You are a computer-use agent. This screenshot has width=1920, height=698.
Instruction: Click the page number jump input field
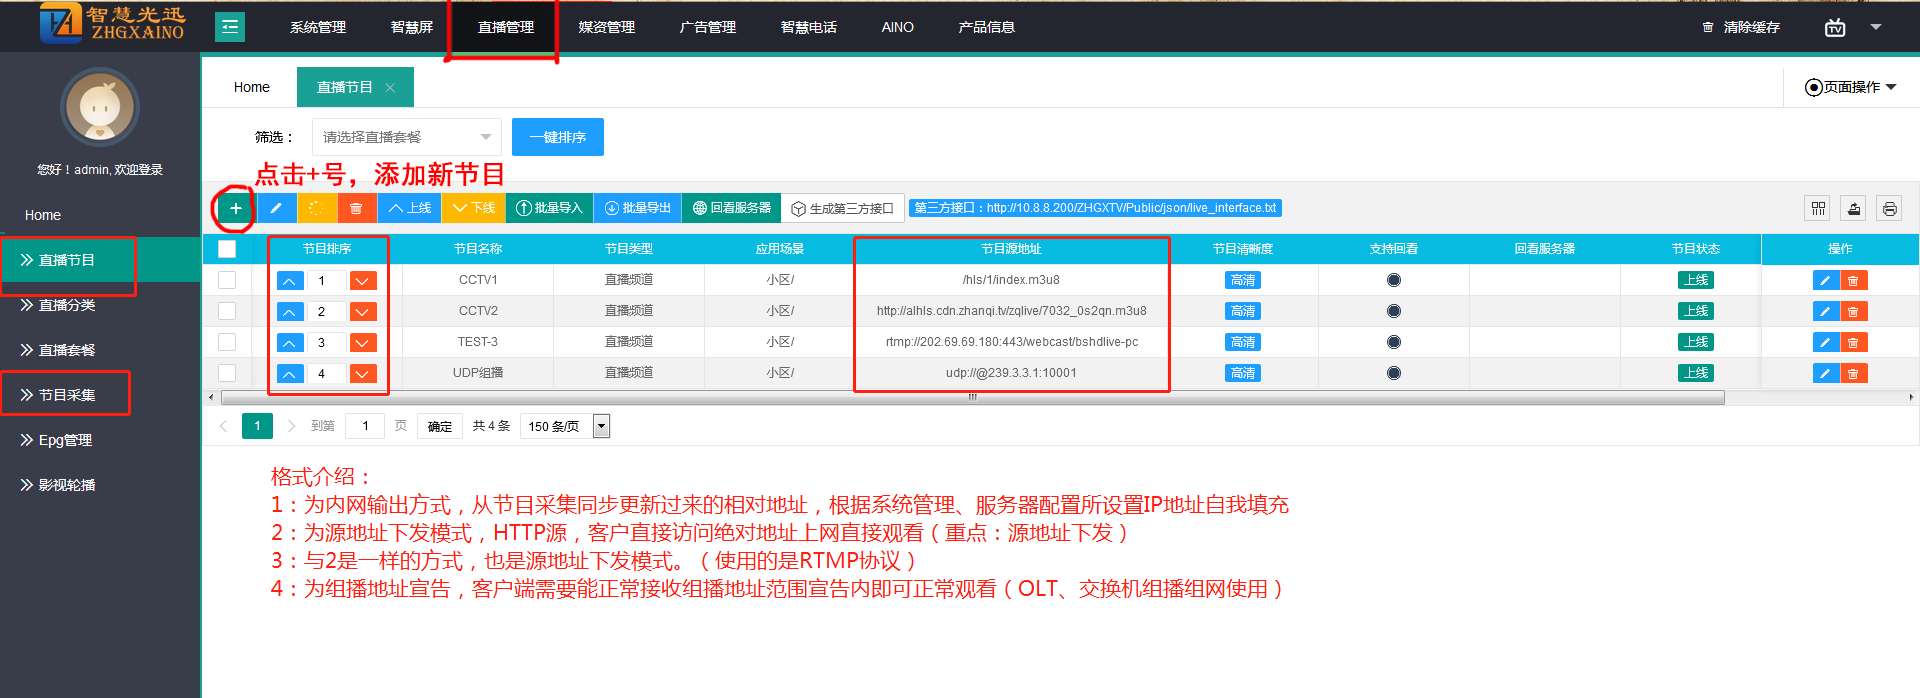366,426
